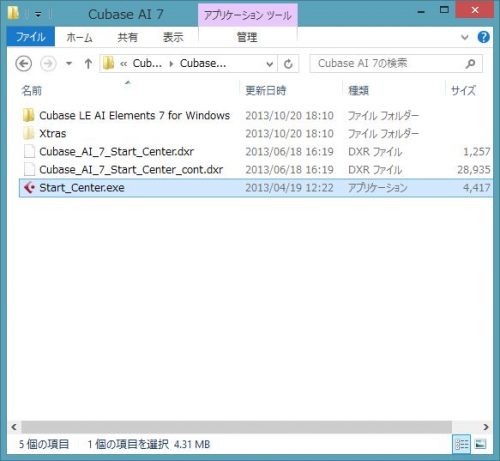Open the quick access toolbar customize dropdown
Screen dimensions: 500x461
point(38,14)
